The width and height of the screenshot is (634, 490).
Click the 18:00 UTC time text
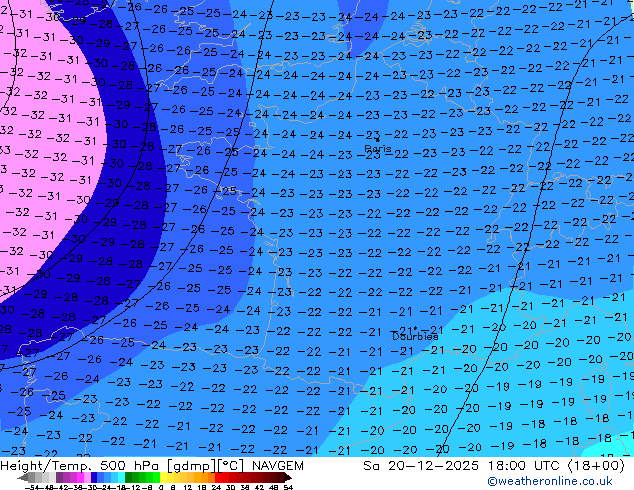(x=526, y=466)
